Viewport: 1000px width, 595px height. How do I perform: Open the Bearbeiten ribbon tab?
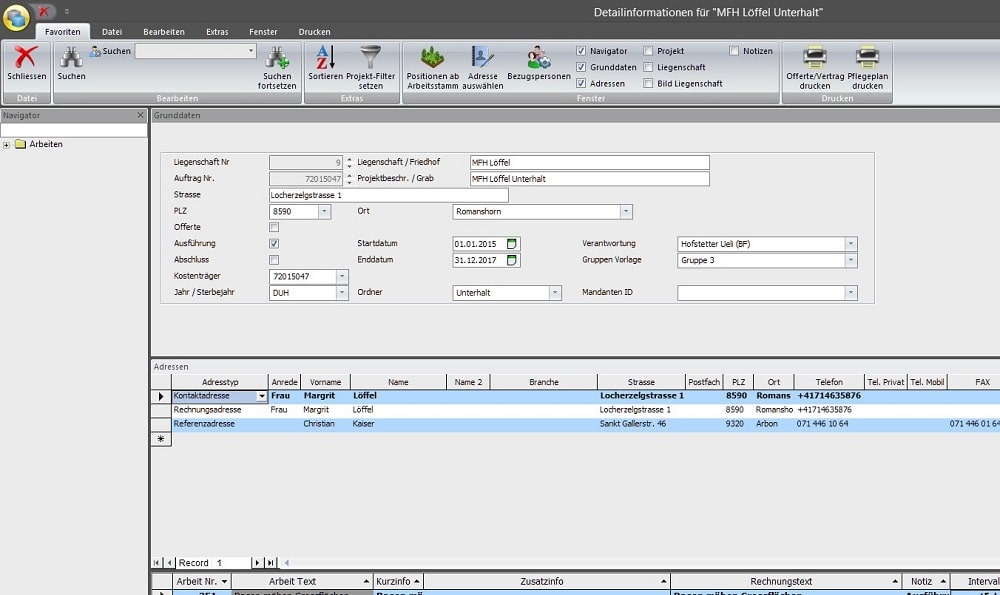[x=164, y=32]
